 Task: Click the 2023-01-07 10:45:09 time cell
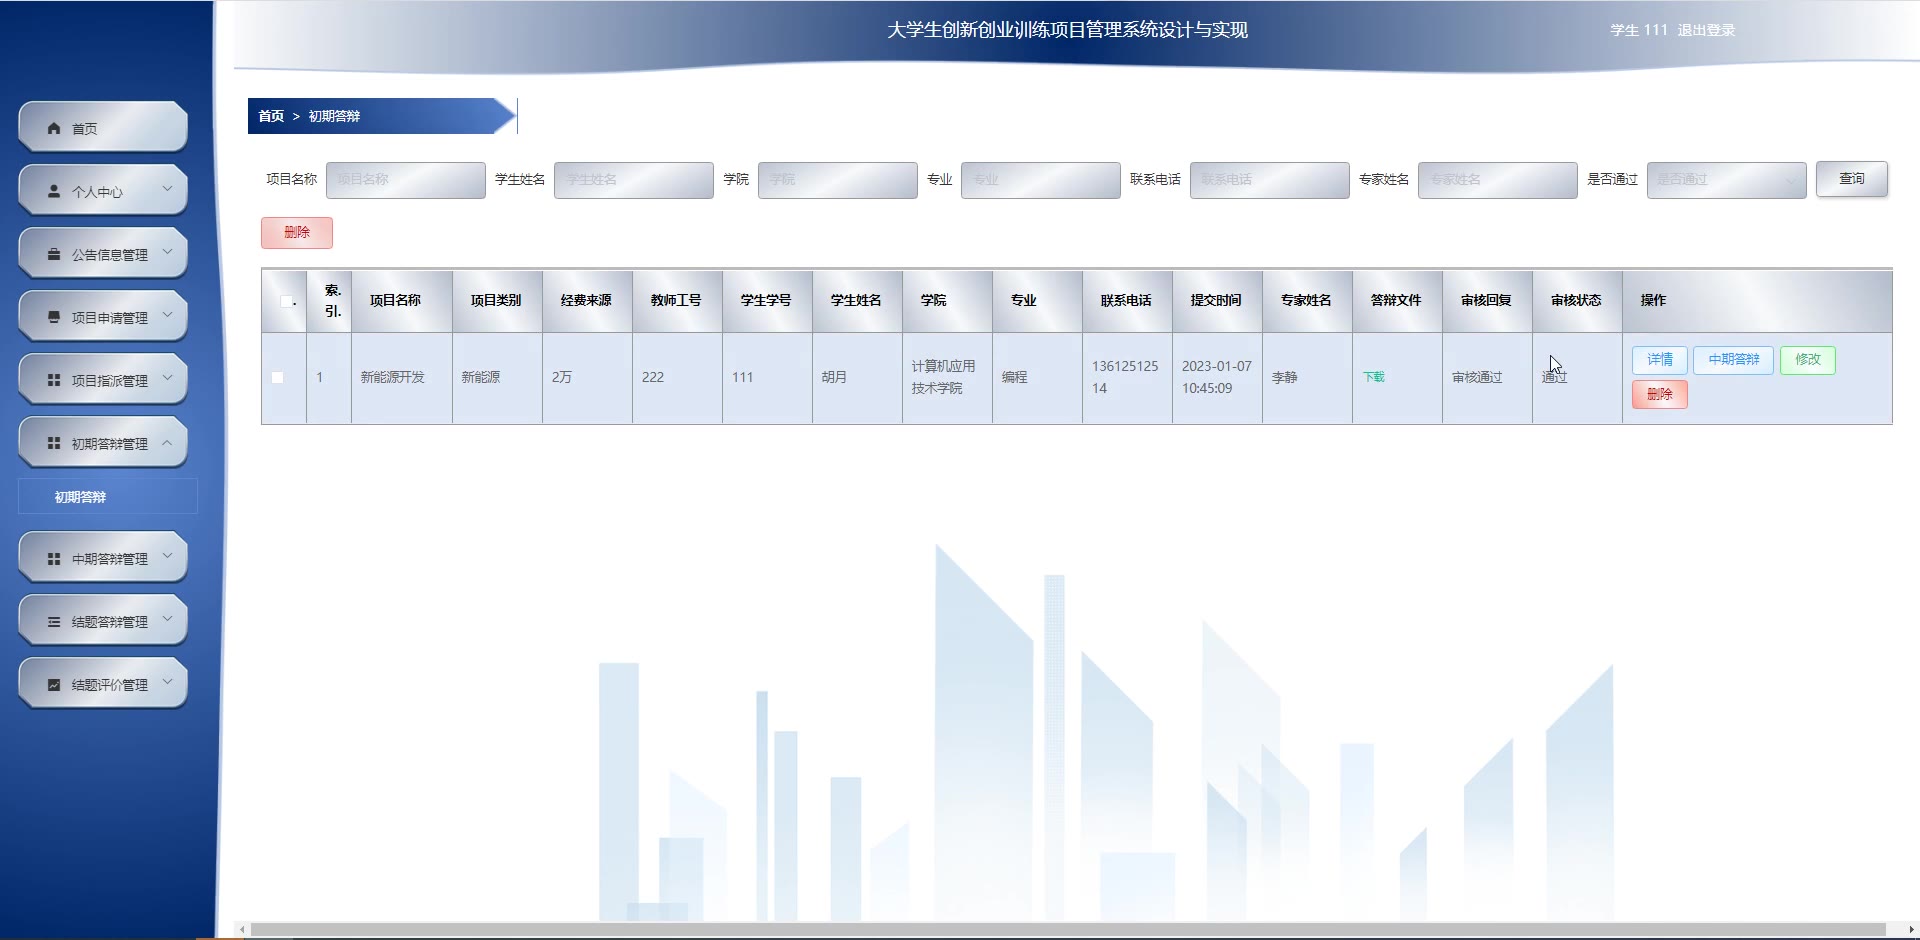coord(1217,377)
